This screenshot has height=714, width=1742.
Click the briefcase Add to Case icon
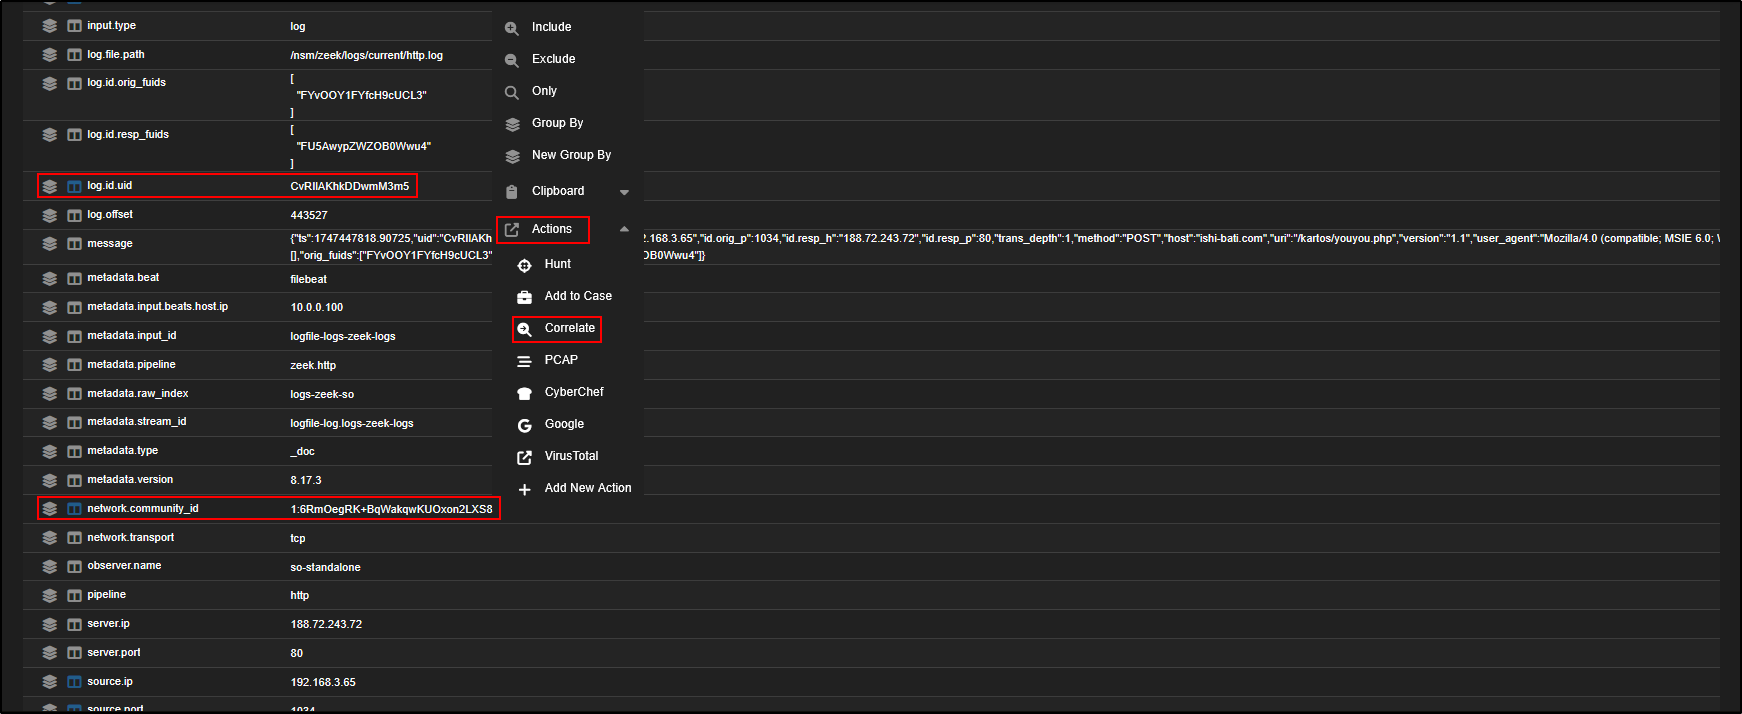pos(524,297)
